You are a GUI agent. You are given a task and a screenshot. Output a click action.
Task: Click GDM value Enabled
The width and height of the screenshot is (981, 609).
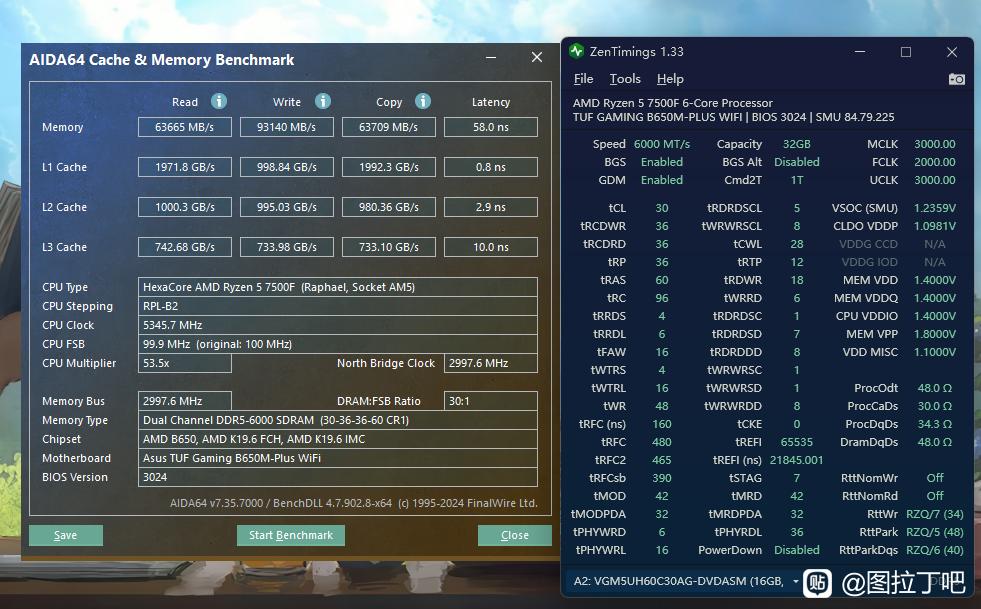[662, 180]
